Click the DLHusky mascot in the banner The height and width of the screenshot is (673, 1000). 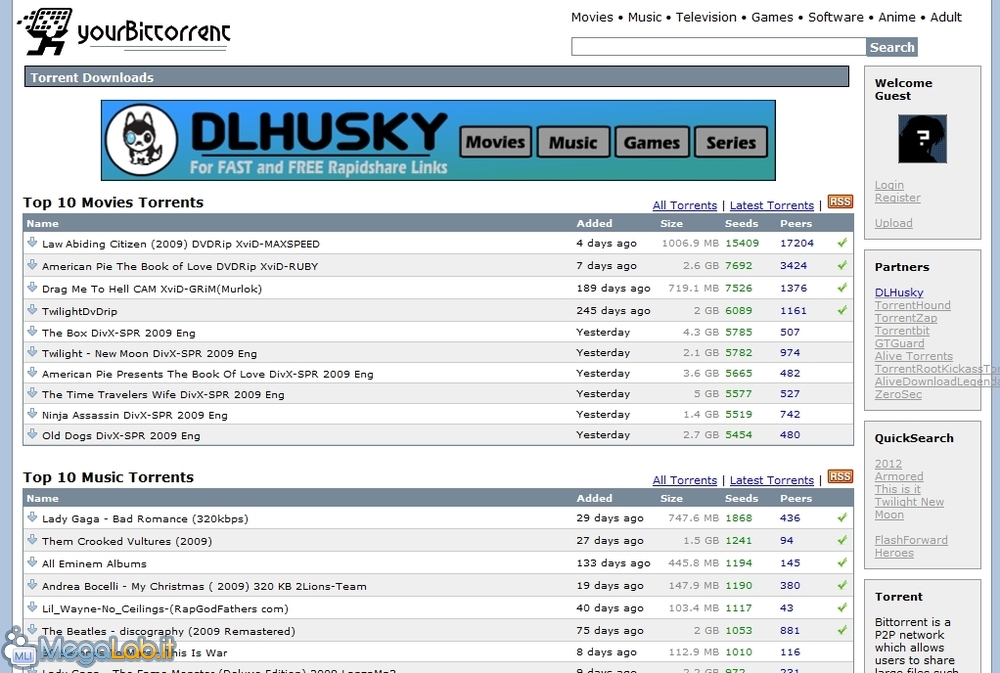[142, 140]
